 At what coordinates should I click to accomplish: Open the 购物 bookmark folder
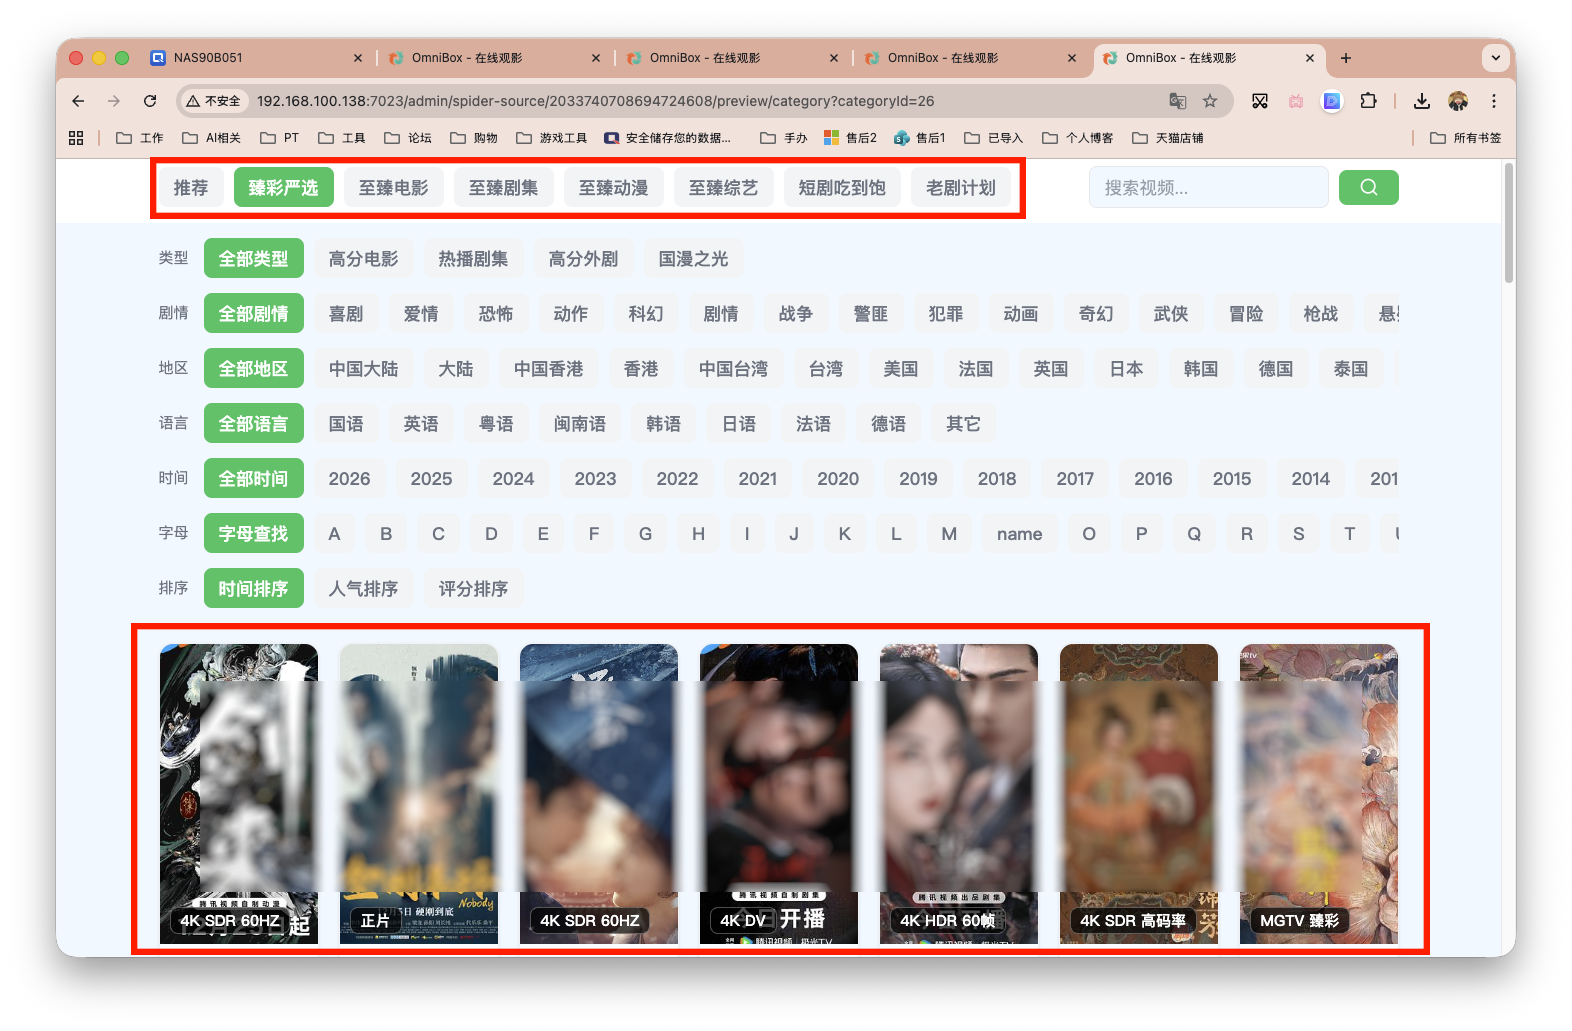point(474,138)
